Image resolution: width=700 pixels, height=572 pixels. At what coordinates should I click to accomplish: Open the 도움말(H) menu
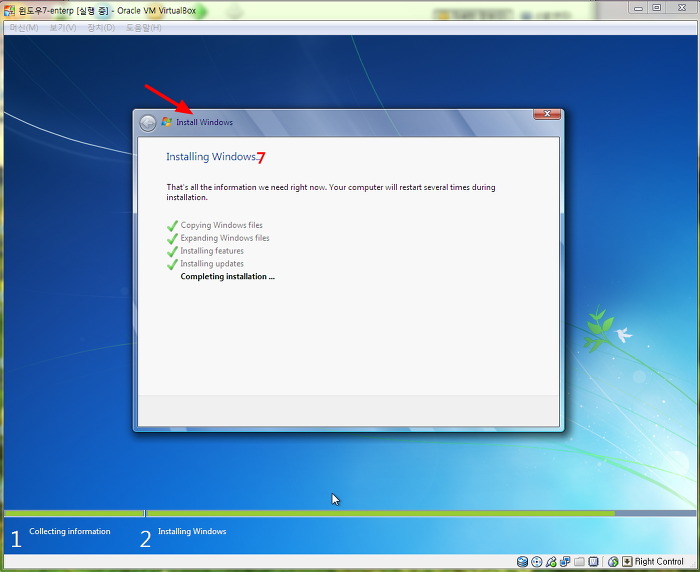coord(143,27)
